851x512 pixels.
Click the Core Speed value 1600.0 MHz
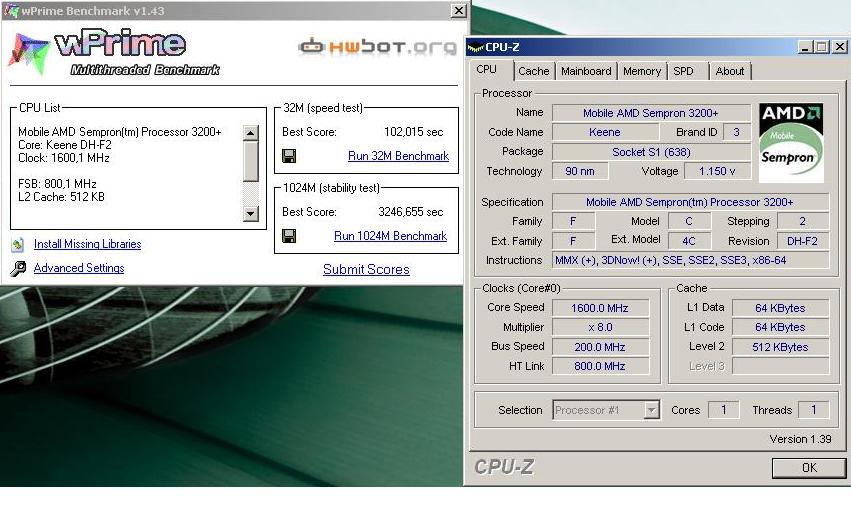point(600,308)
